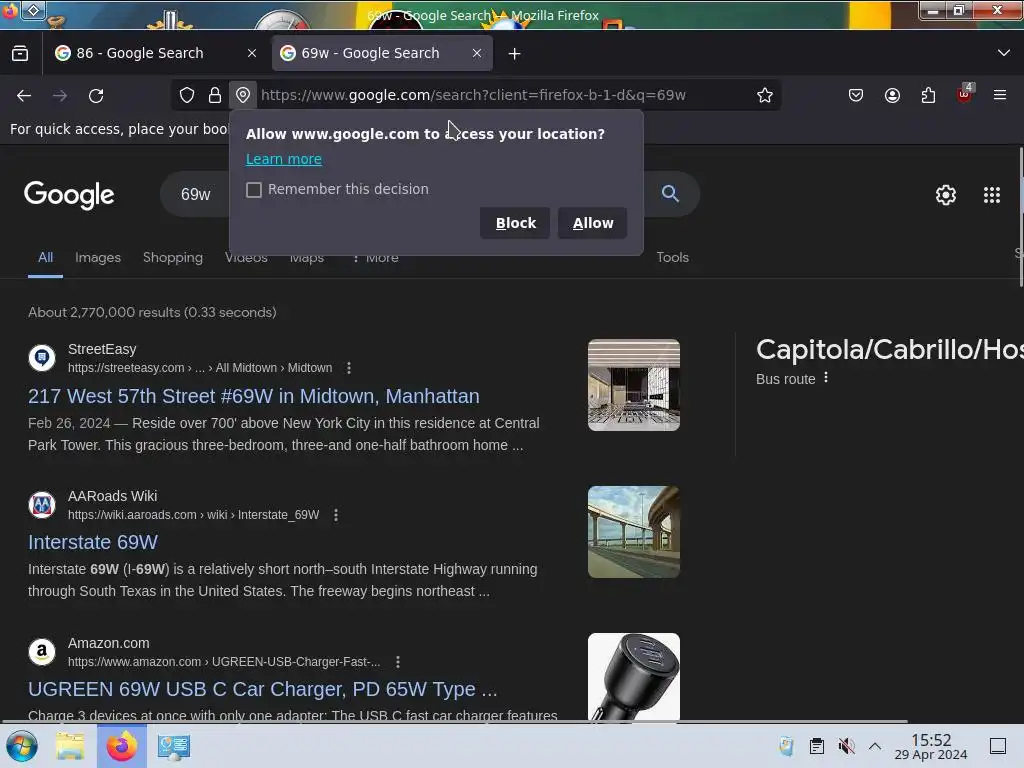
Task: Check Remember this decision
Action: (x=254, y=190)
